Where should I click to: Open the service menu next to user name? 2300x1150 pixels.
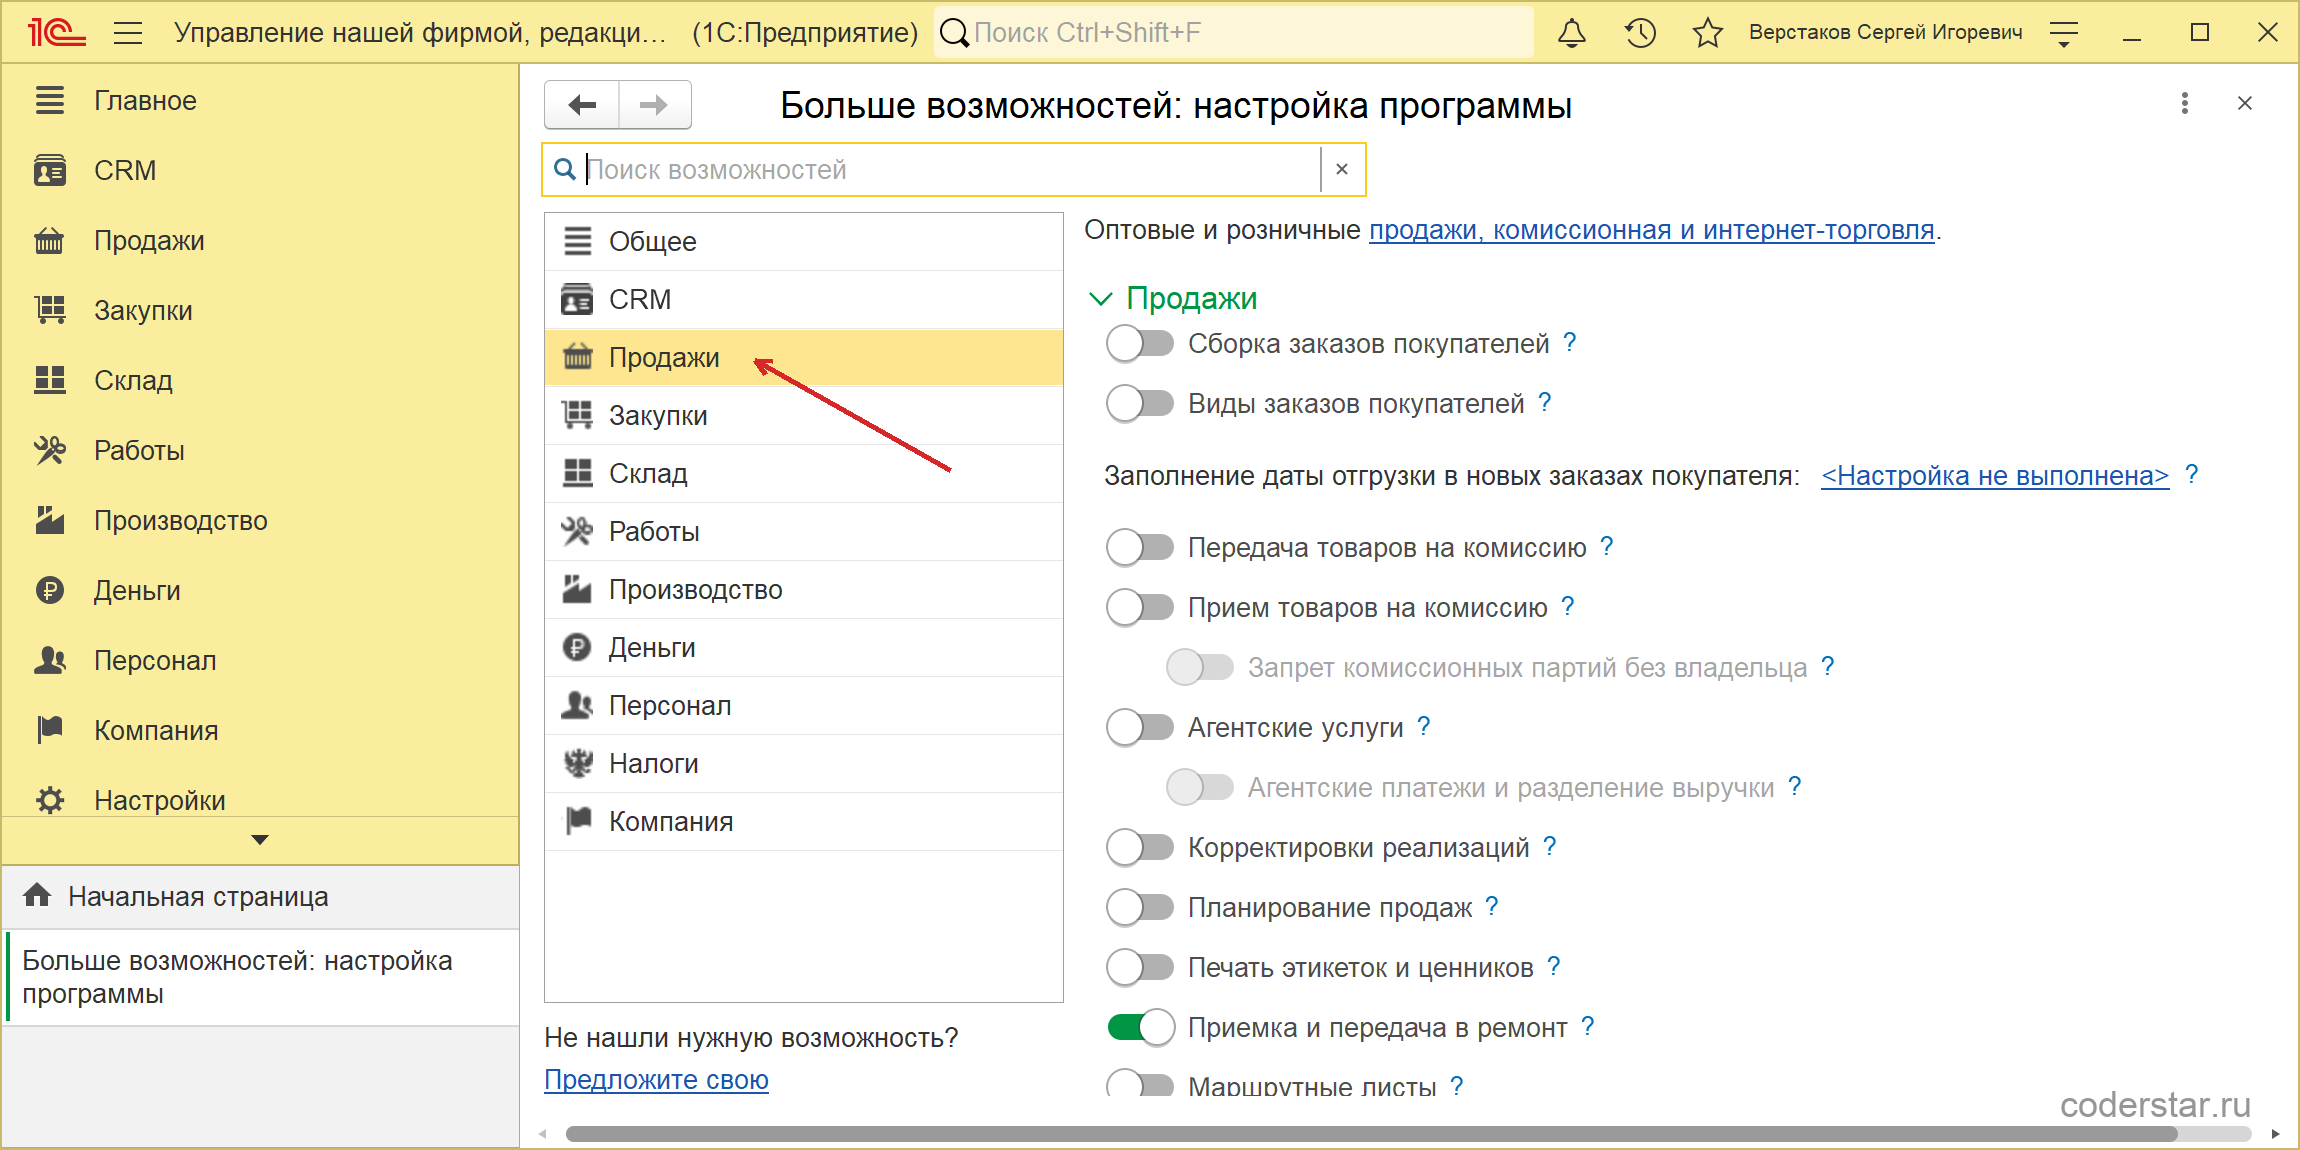pyautogui.click(x=2064, y=33)
